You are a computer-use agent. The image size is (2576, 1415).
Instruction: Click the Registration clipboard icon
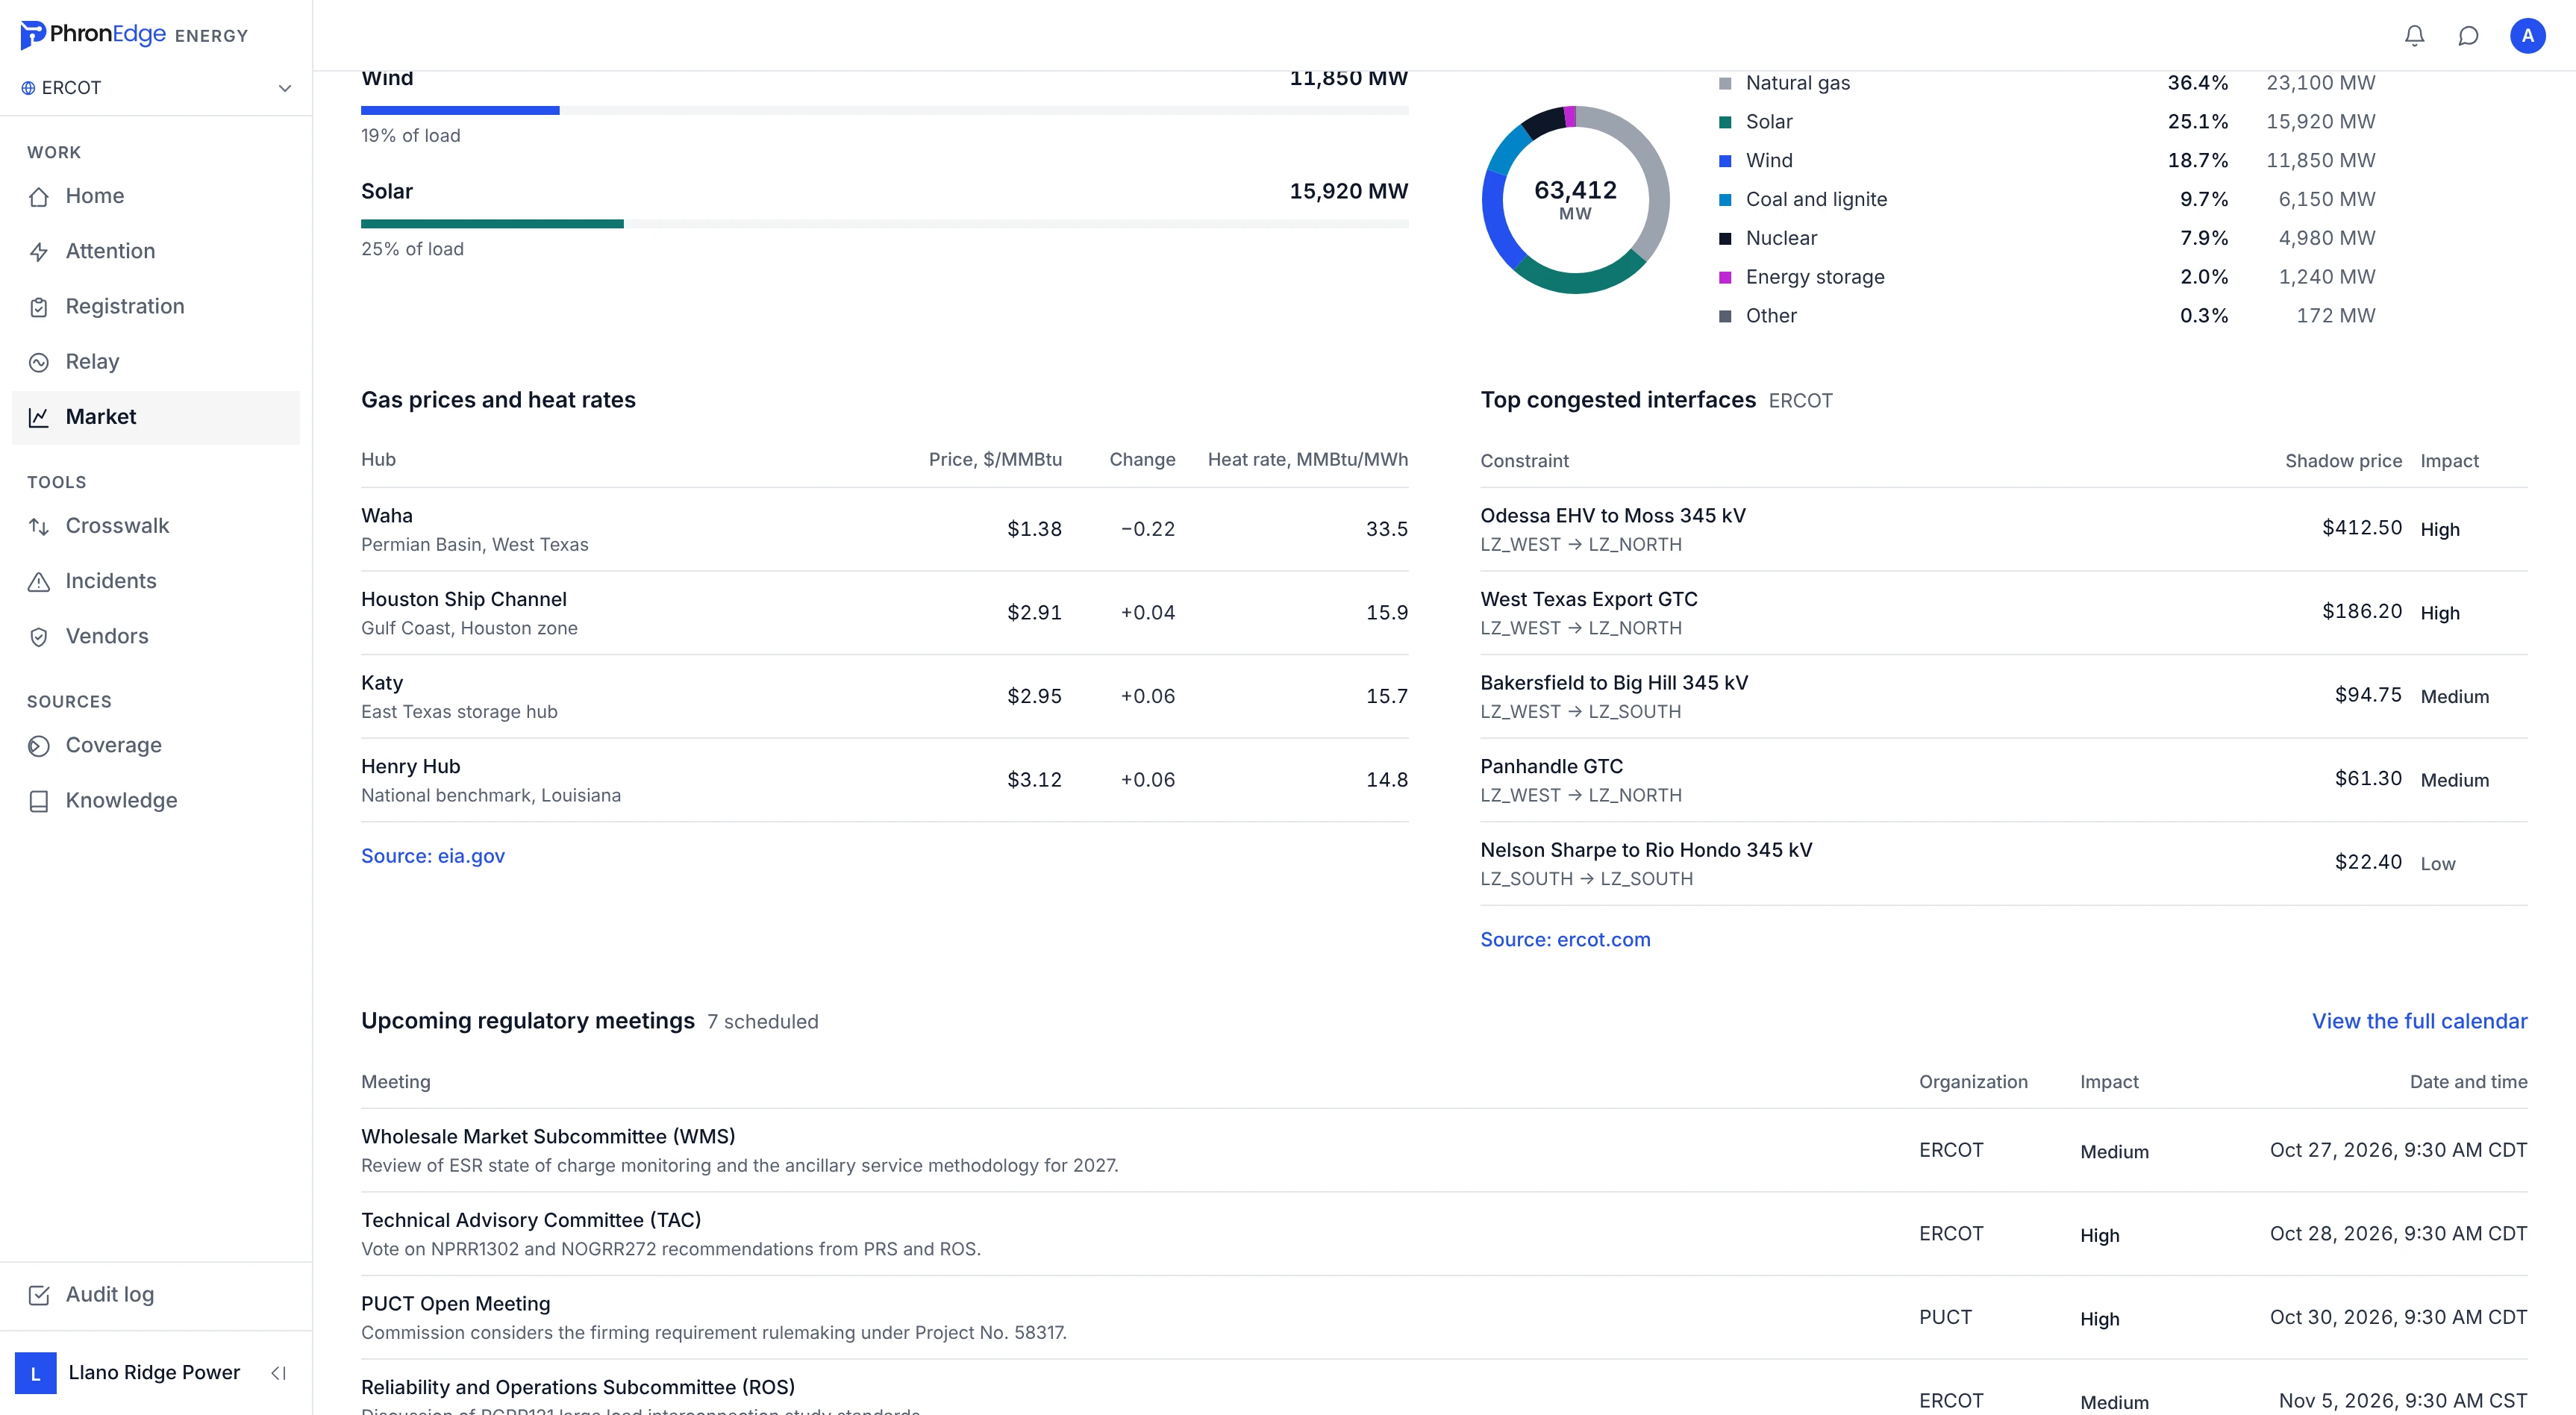[39, 307]
